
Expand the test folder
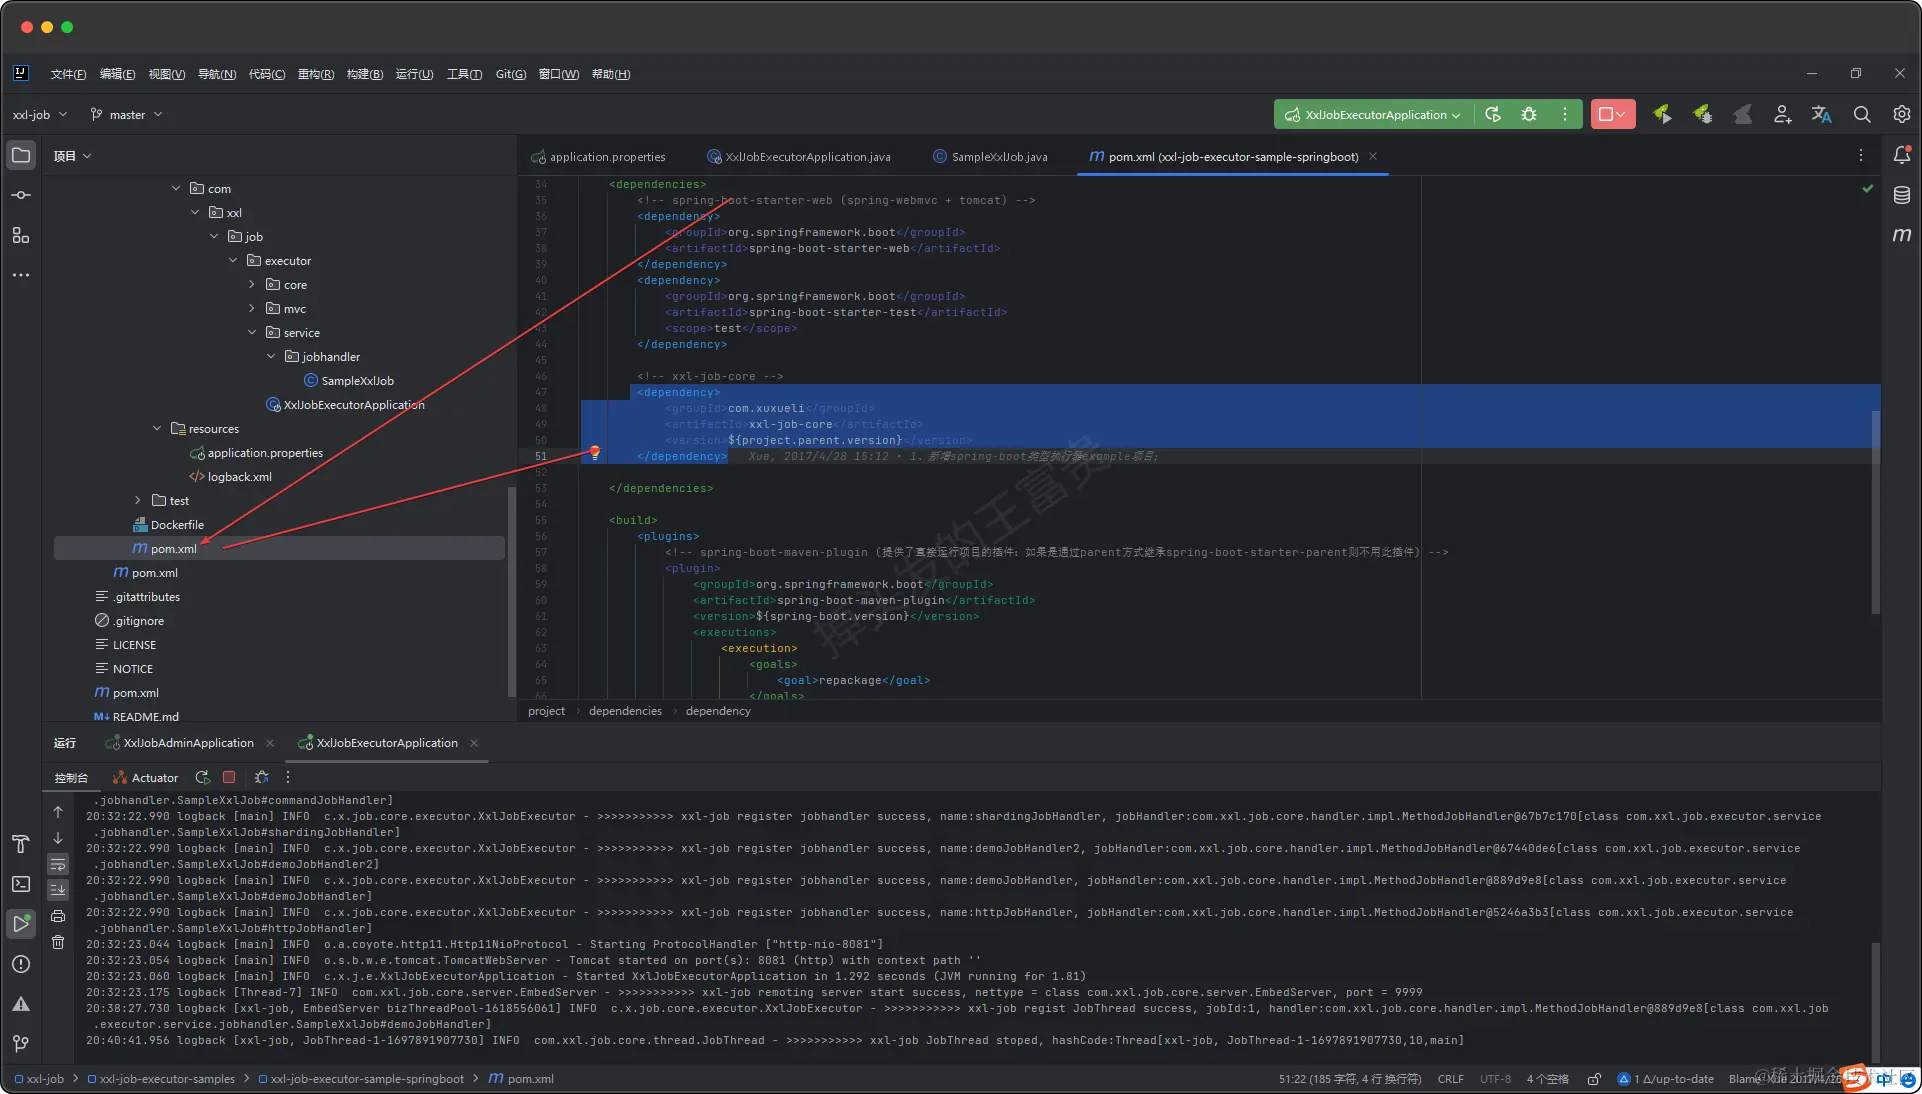(x=138, y=501)
